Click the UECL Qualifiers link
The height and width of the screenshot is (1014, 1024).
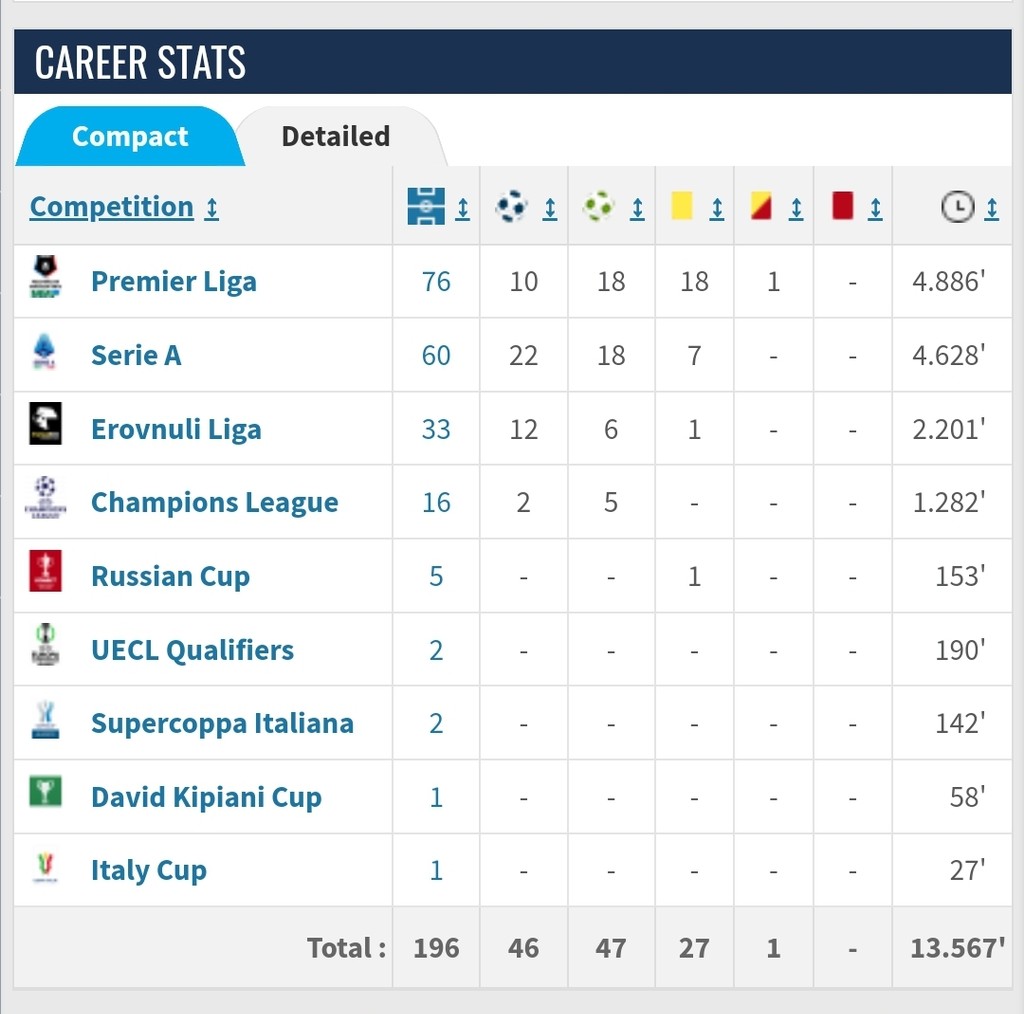click(x=192, y=650)
